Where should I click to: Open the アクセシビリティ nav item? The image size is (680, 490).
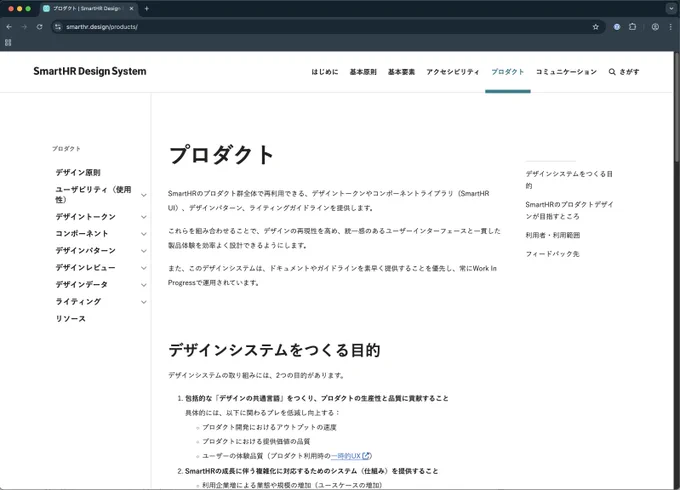point(453,72)
